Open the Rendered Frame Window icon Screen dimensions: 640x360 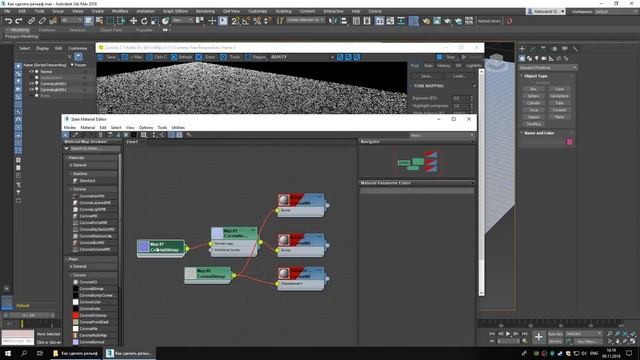[437, 21]
